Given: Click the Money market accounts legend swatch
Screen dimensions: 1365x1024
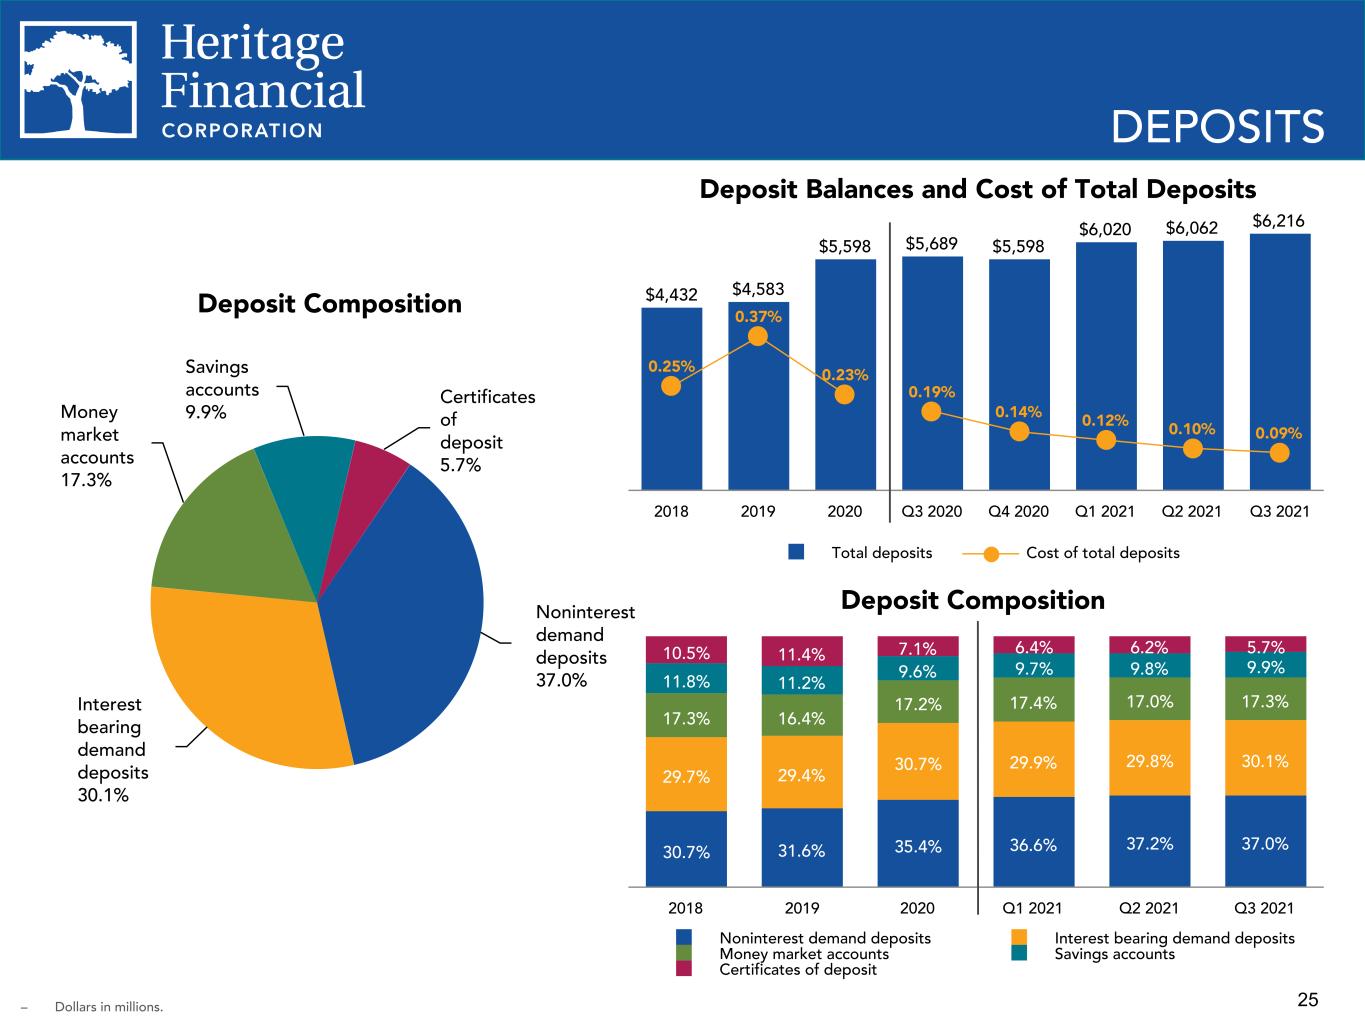Looking at the screenshot, I should pos(684,954).
